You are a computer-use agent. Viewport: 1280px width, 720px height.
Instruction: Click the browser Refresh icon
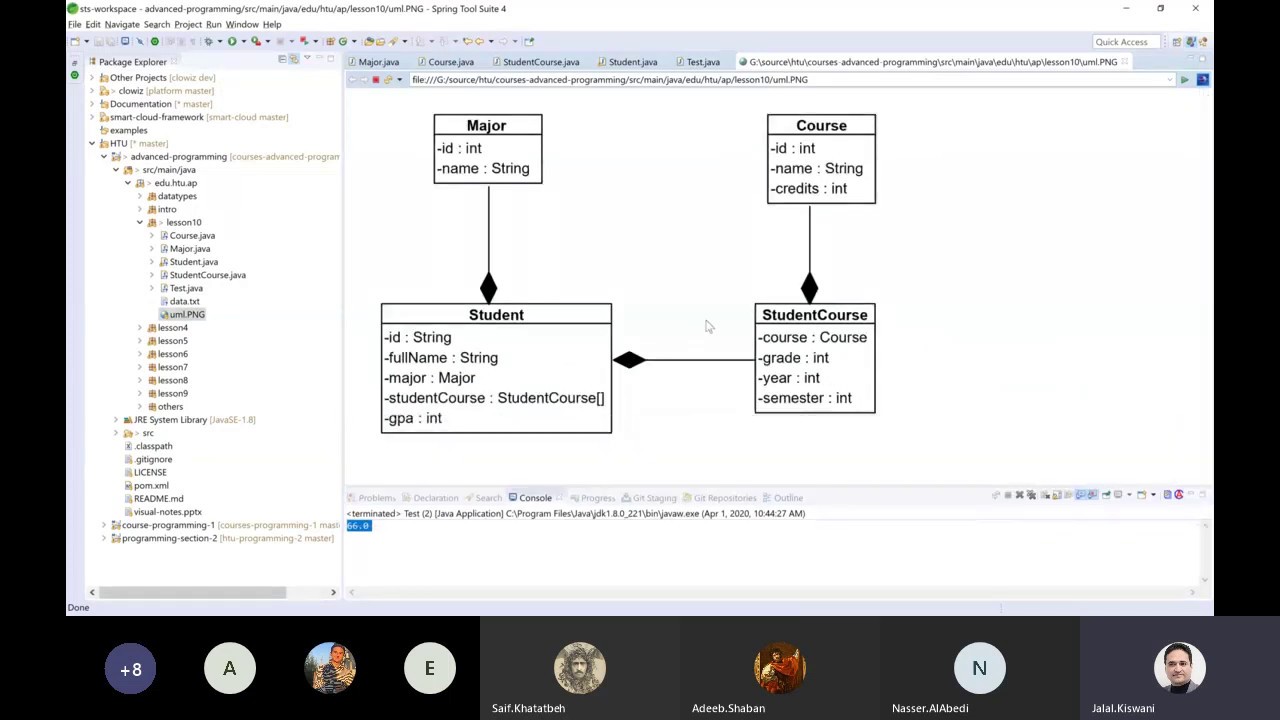click(x=388, y=80)
